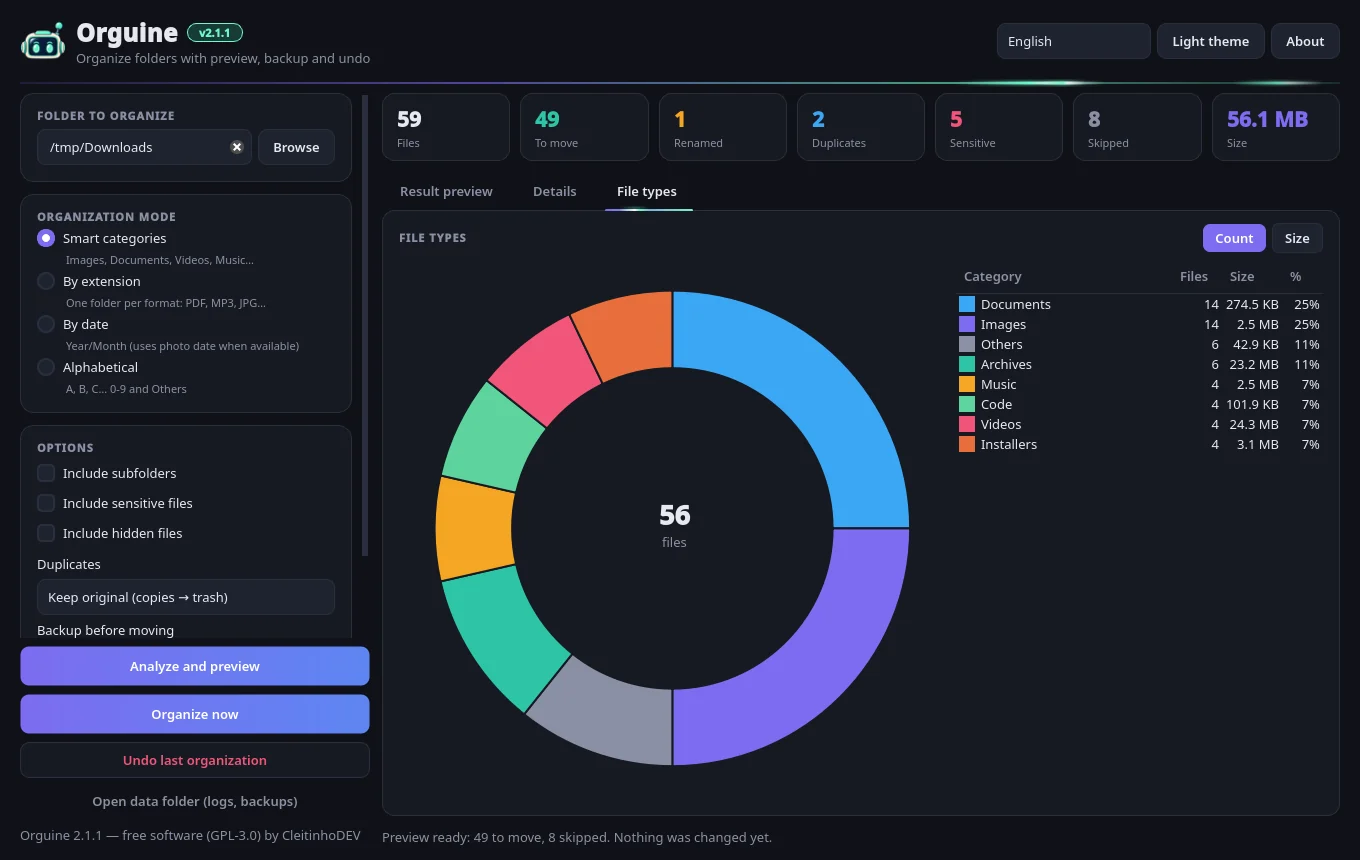Click the % column header
The image size is (1360, 860).
coord(1296,276)
